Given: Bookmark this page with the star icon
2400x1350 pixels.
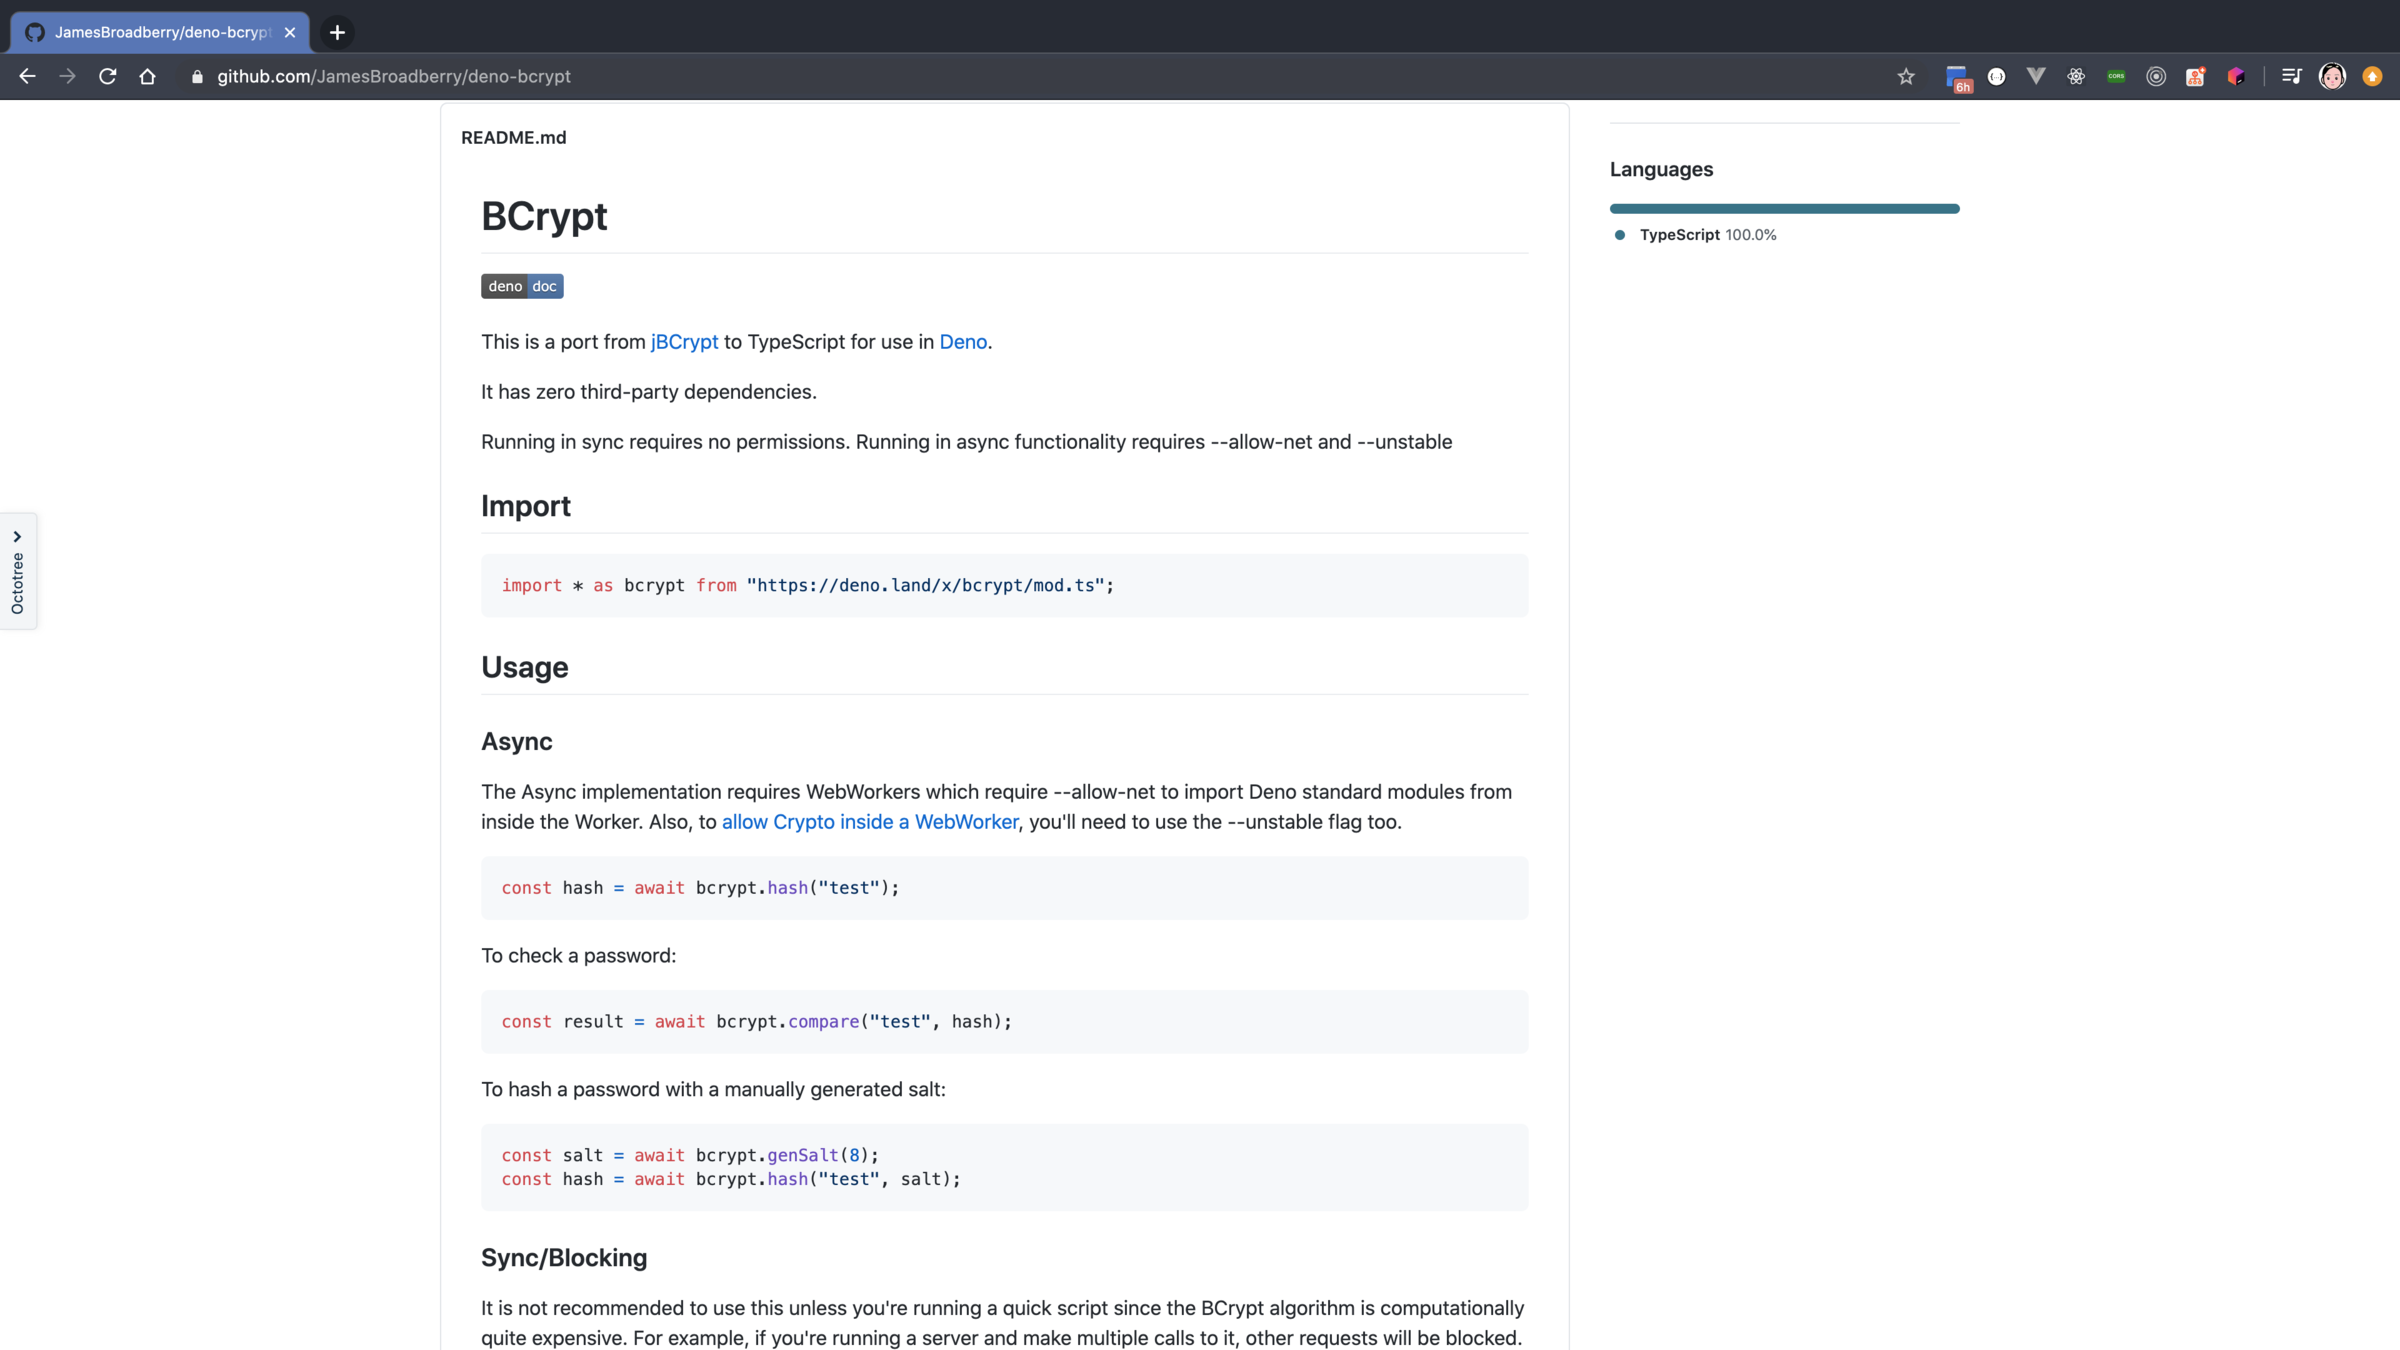Looking at the screenshot, I should click(1906, 76).
